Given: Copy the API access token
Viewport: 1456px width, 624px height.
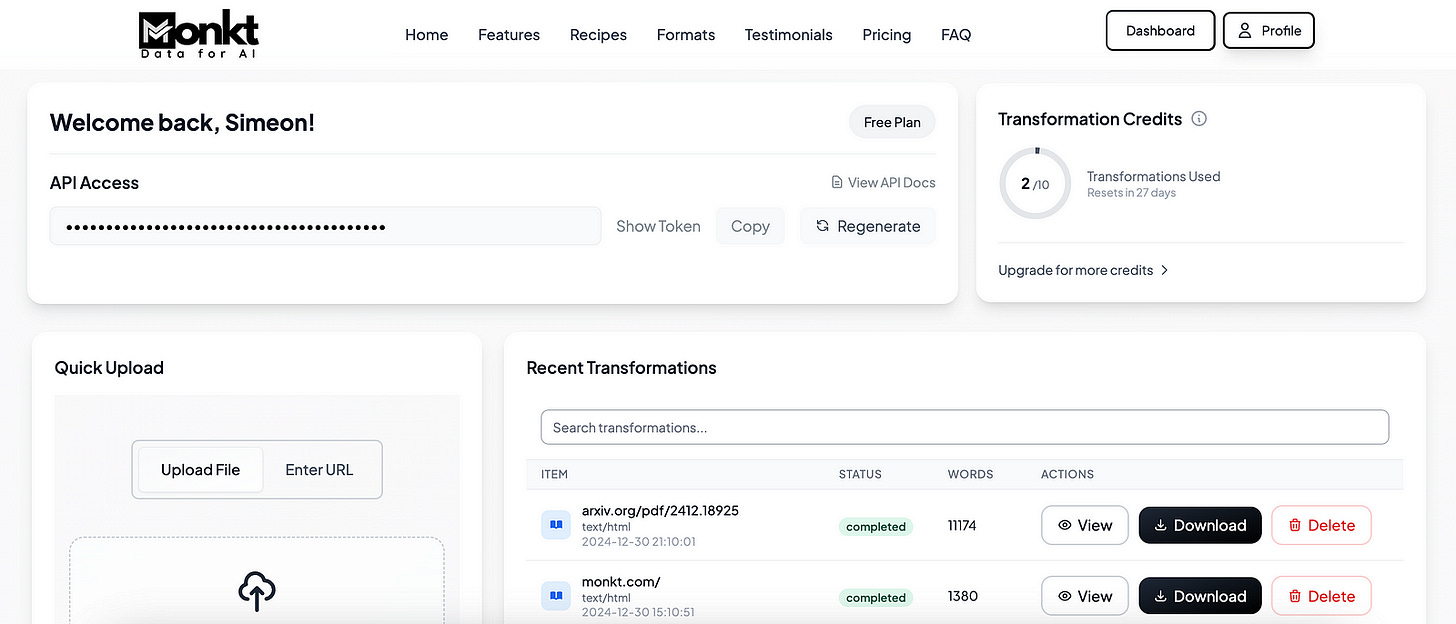Looking at the screenshot, I should [750, 226].
